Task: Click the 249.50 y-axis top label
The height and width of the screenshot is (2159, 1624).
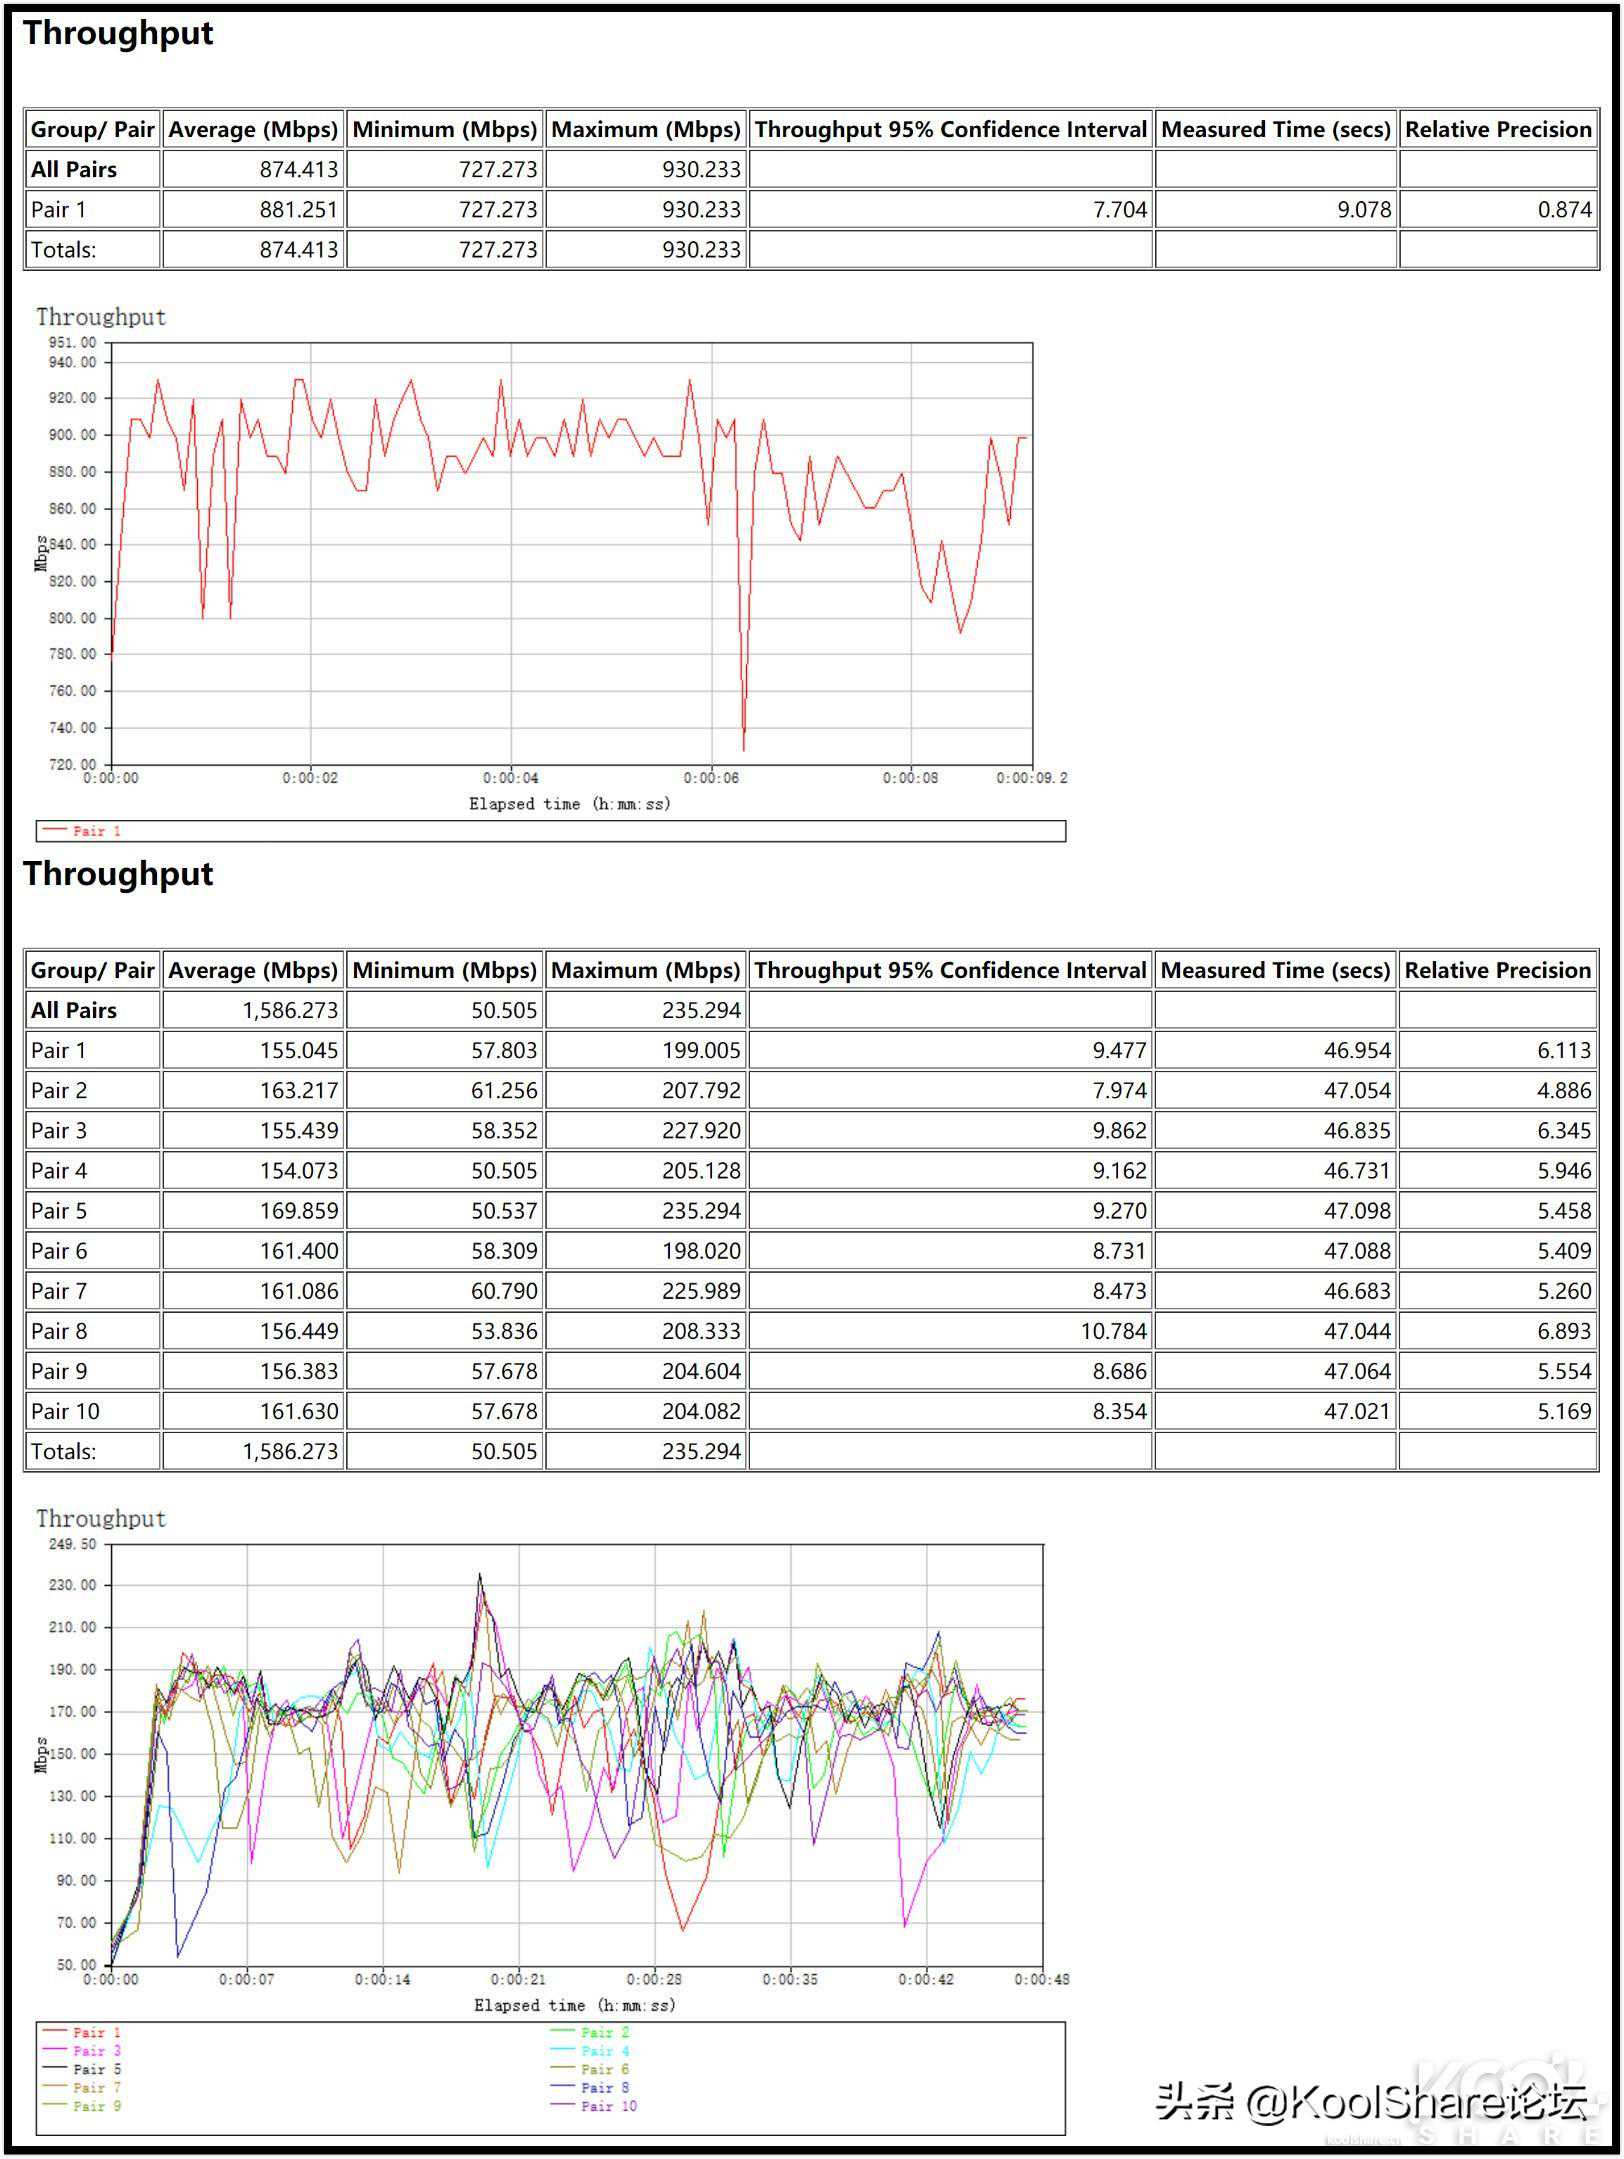Action: tap(72, 1544)
